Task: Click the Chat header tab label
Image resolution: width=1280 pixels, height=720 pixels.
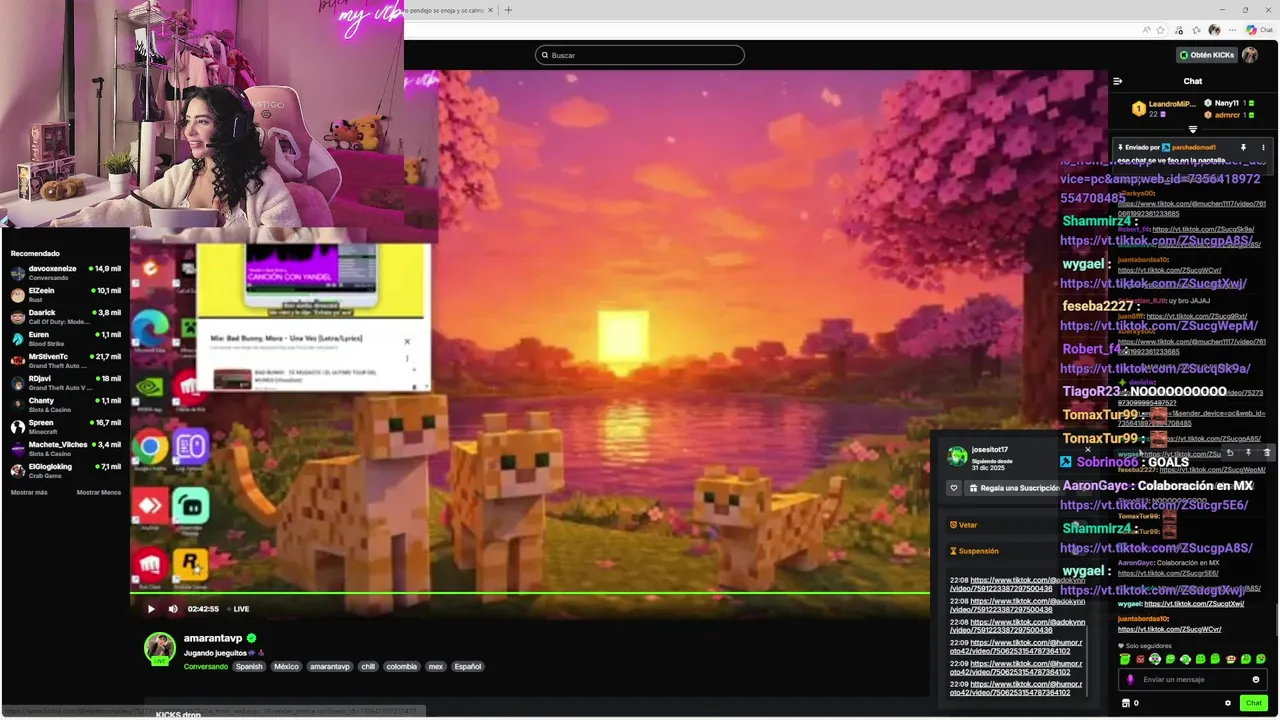Action: point(1193,81)
